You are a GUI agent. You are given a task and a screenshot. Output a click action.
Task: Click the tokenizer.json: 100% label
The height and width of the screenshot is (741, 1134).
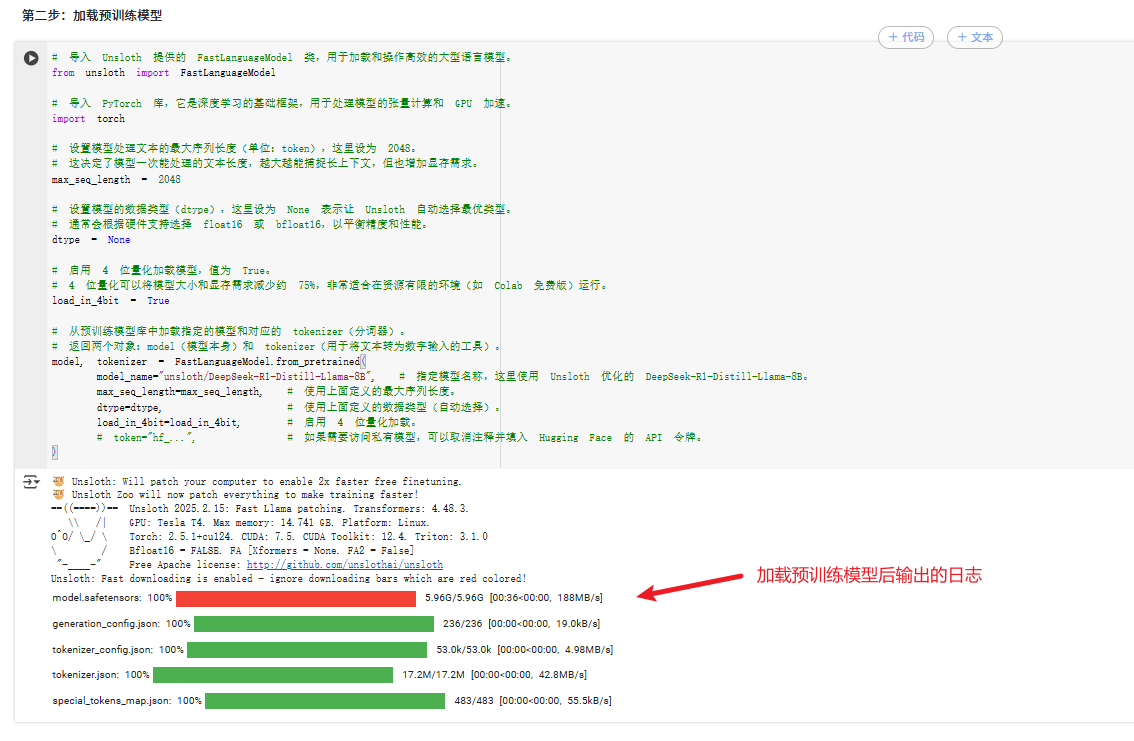click(101, 674)
